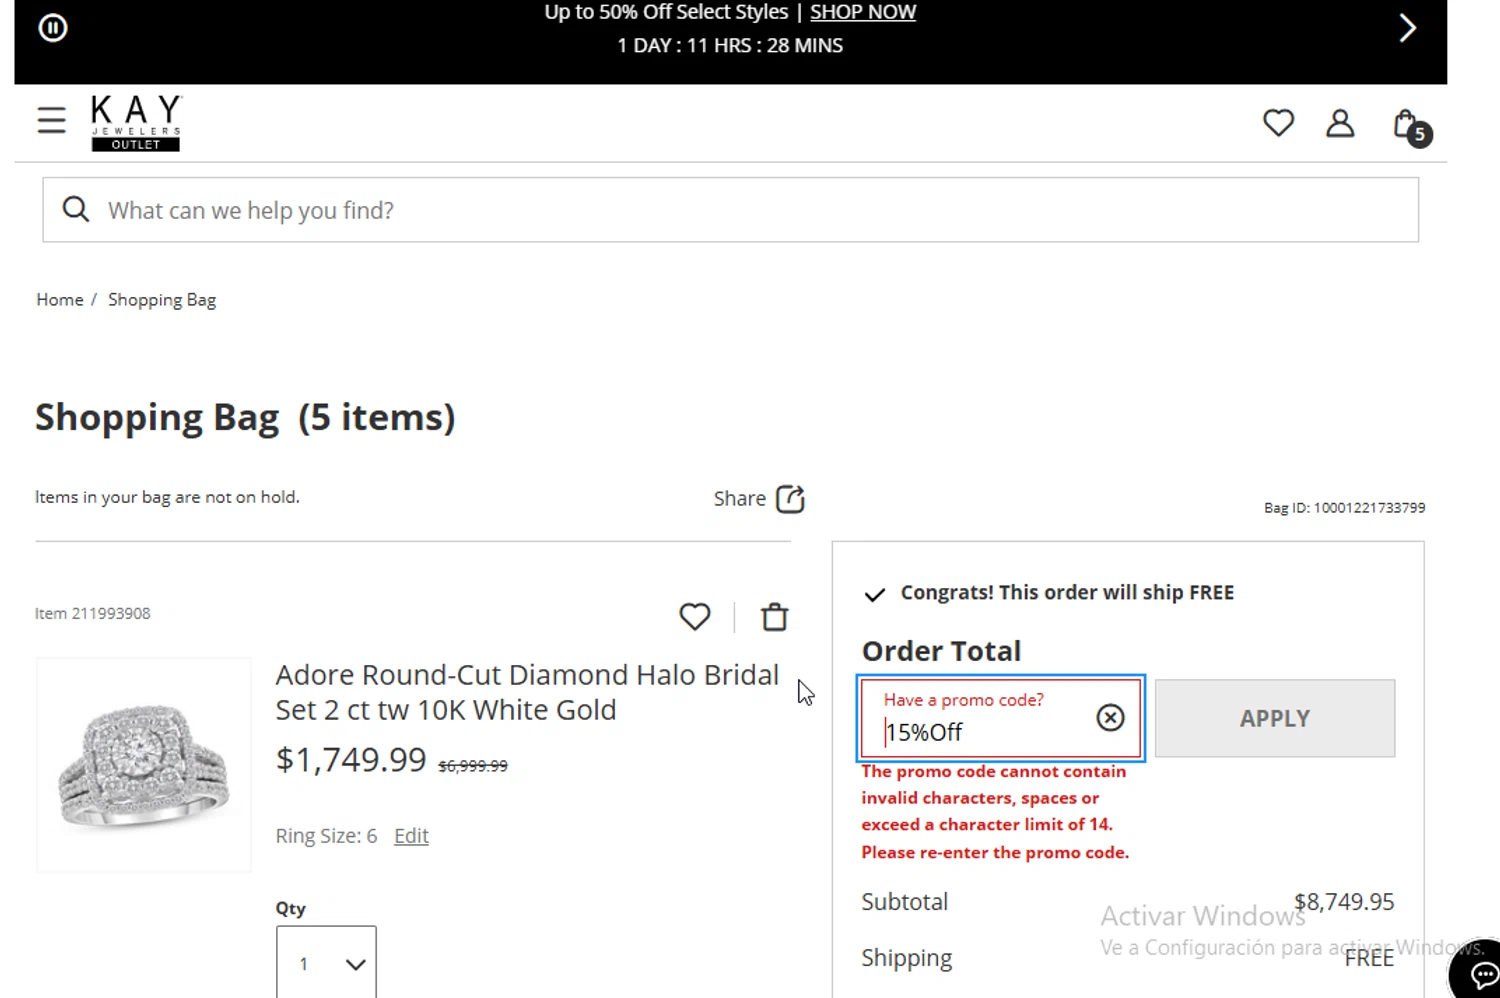1500x998 pixels.
Task: Expand the Qty quantity dropdown
Action: [326, 962]
